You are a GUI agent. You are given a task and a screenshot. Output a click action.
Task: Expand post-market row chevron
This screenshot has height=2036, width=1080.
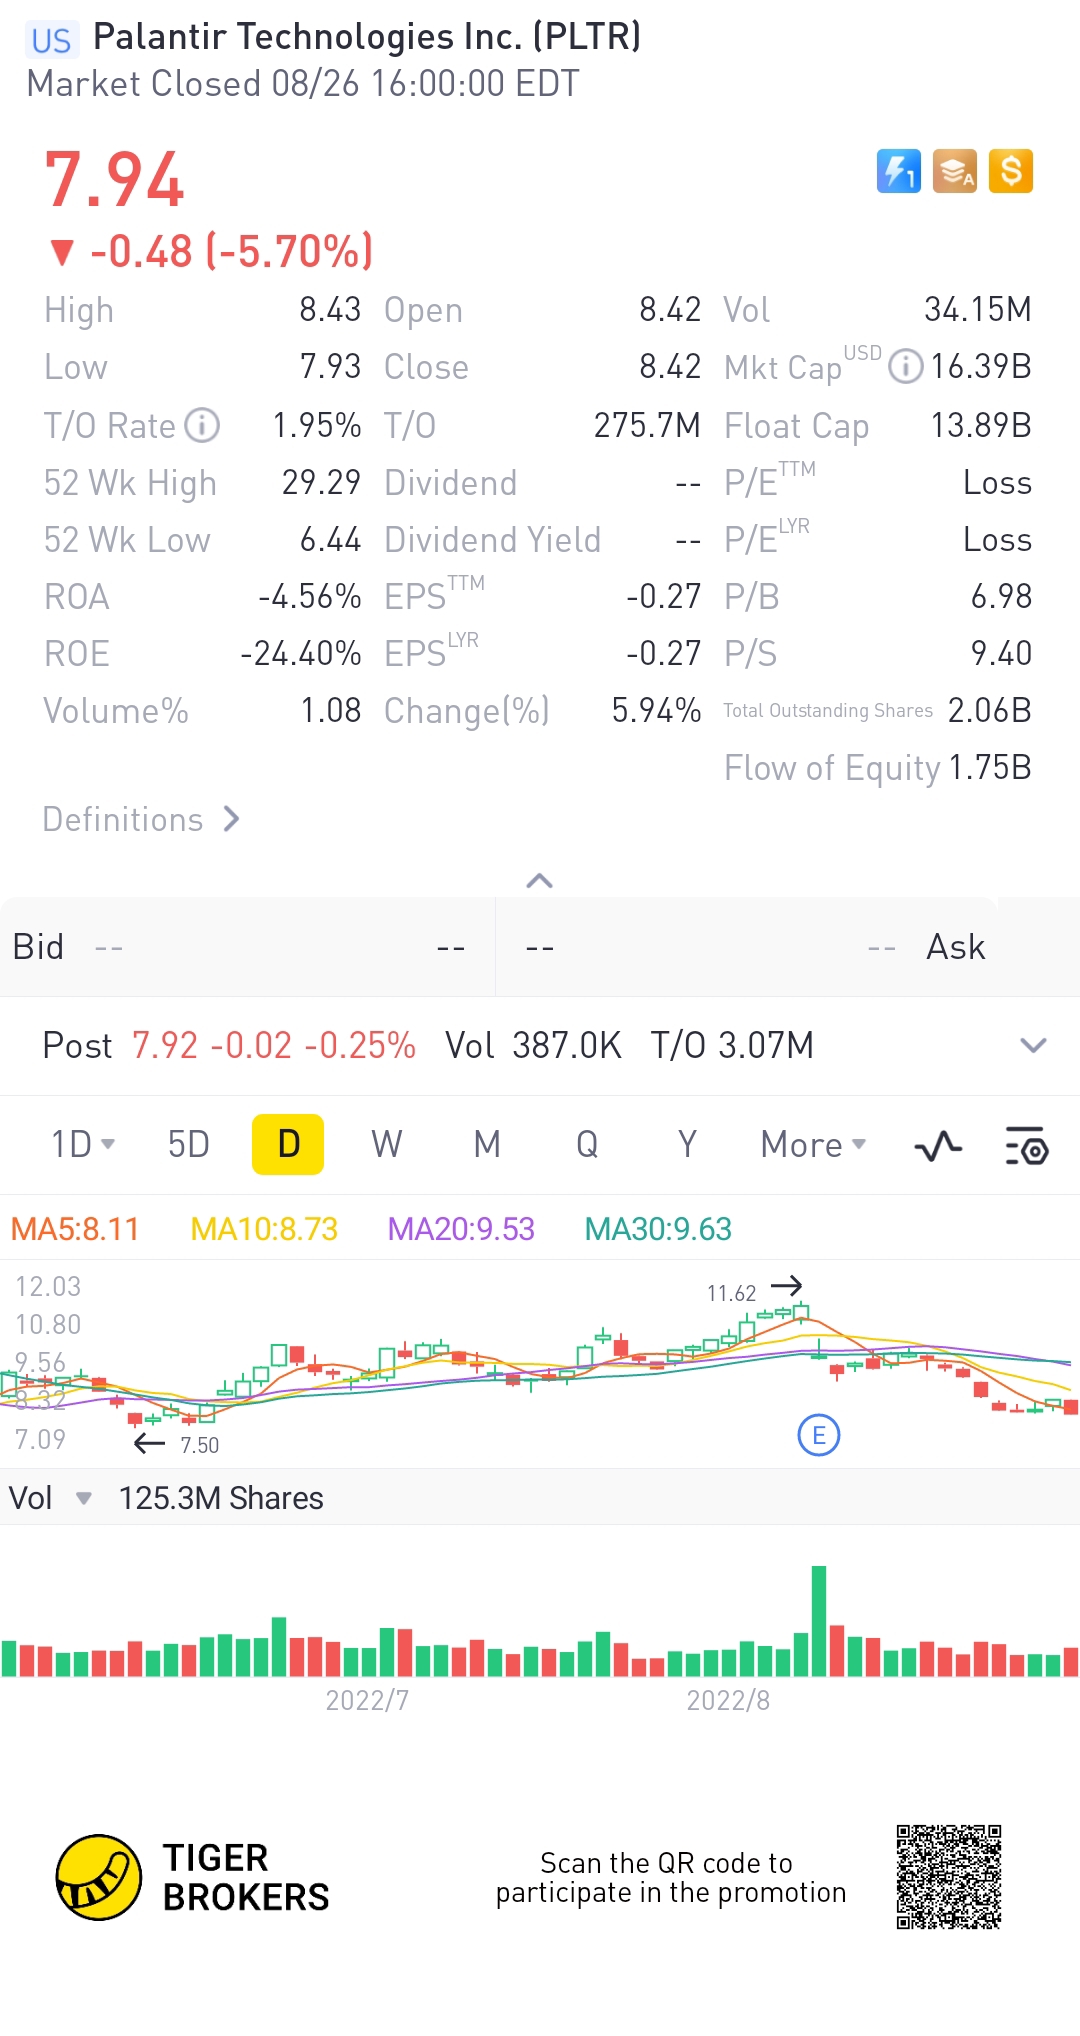[x=1033, y=1045]
